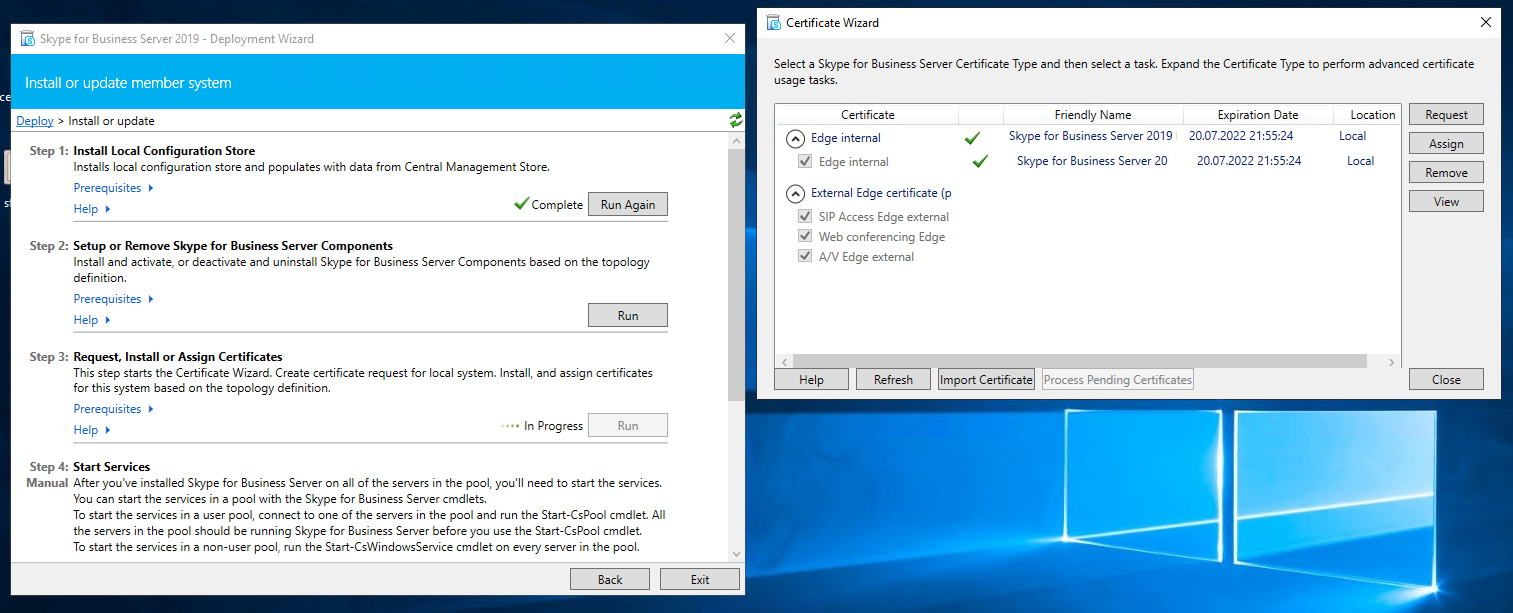
Task: Click the Assign button
Action: point(1445,144)
